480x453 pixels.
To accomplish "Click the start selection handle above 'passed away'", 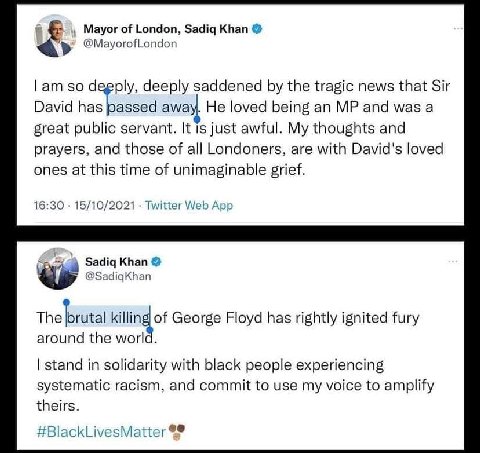I will coord(107,90).
